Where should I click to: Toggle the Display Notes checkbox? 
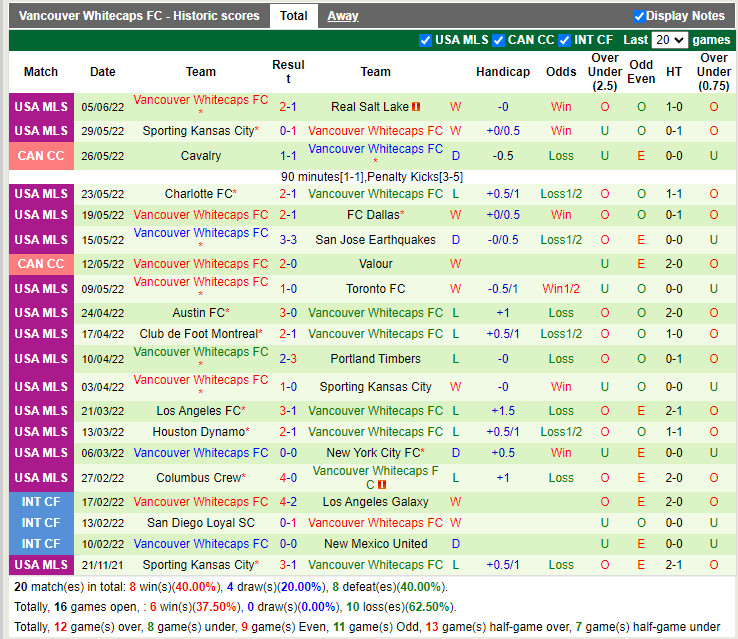pyautogui.click(x=640, y=16)
